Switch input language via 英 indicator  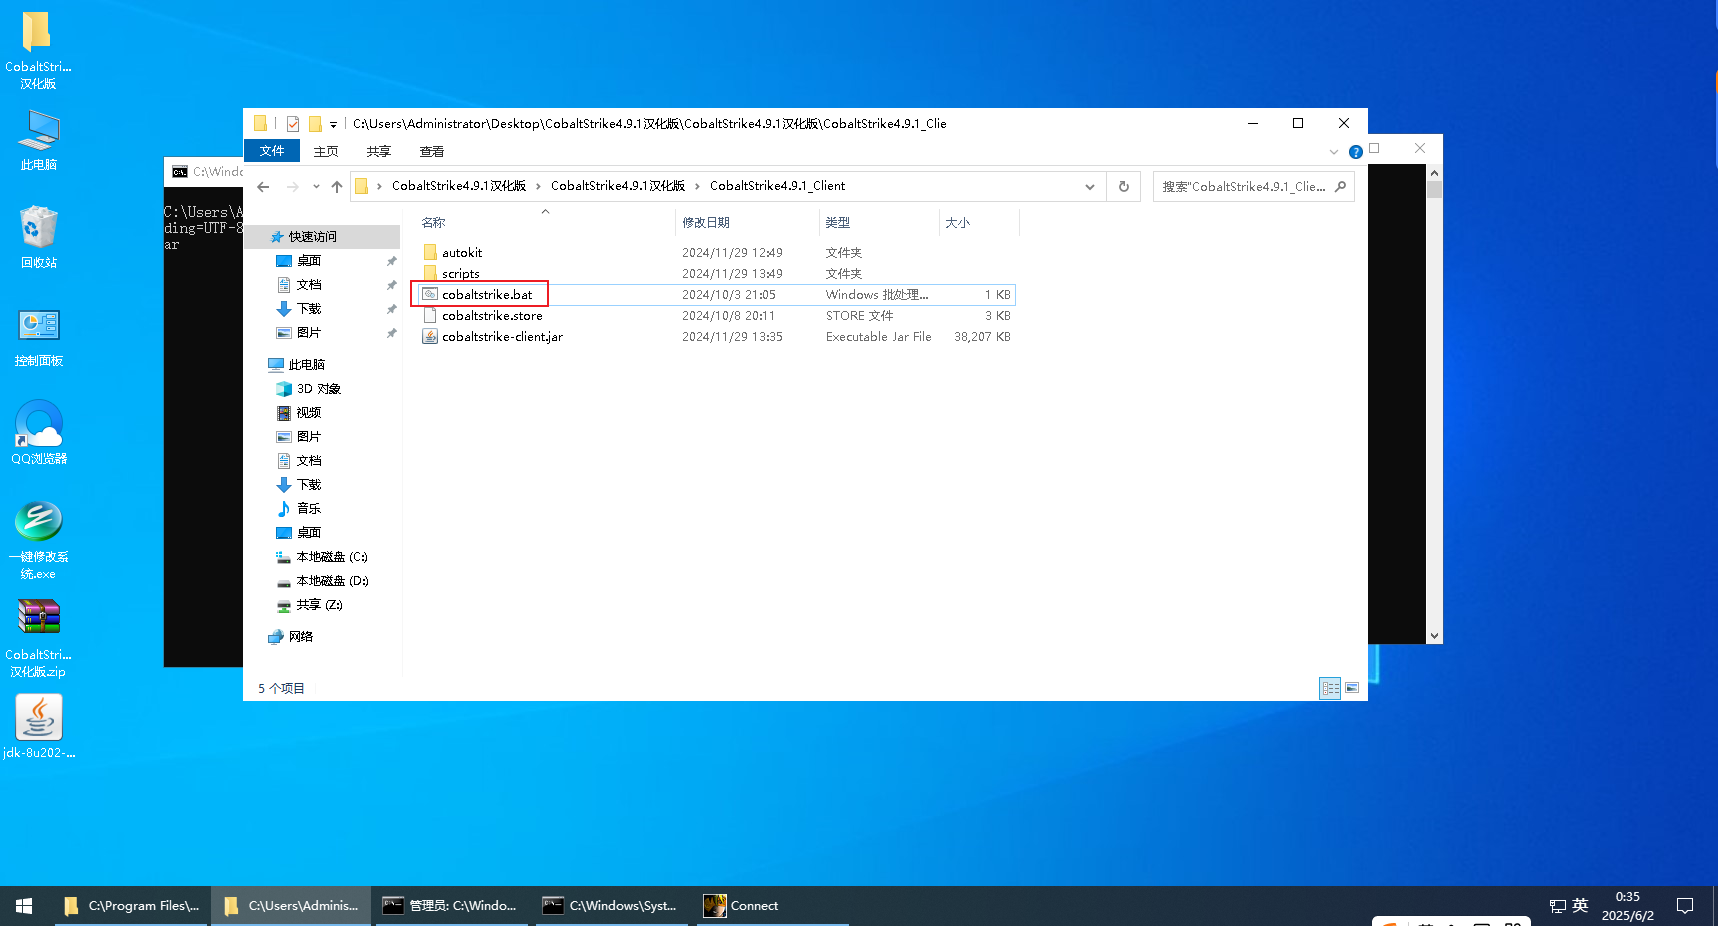click(x=1580, y=905)
